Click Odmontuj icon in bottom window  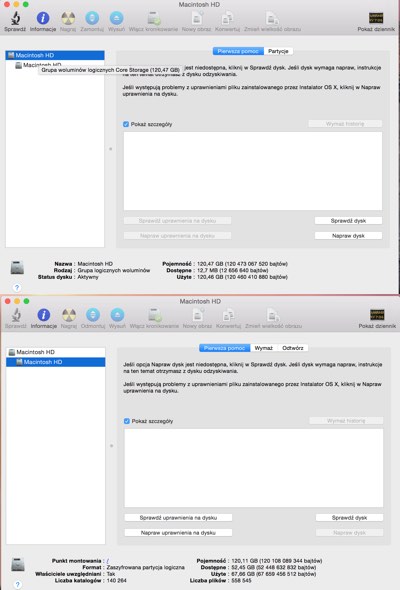pos(93,315)
